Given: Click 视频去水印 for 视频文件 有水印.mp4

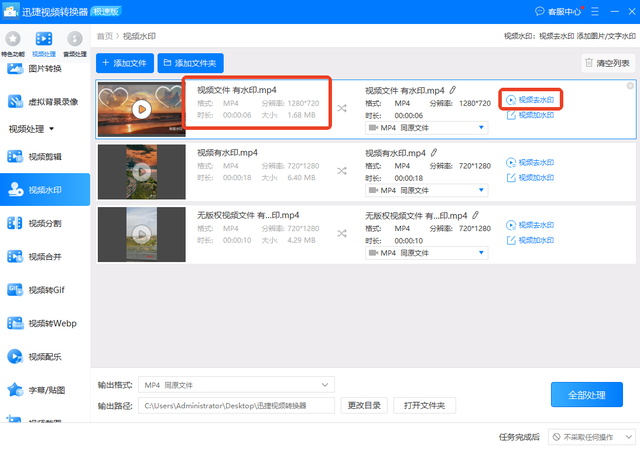Looking at the screenshot, I should click(530, 100).
